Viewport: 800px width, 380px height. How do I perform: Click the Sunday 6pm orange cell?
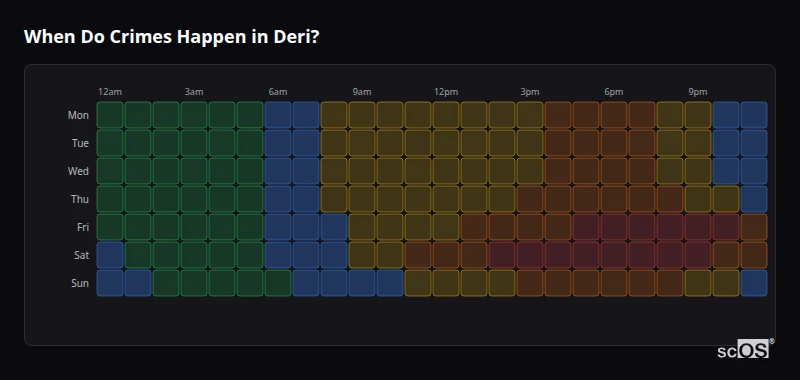[614, 283]
